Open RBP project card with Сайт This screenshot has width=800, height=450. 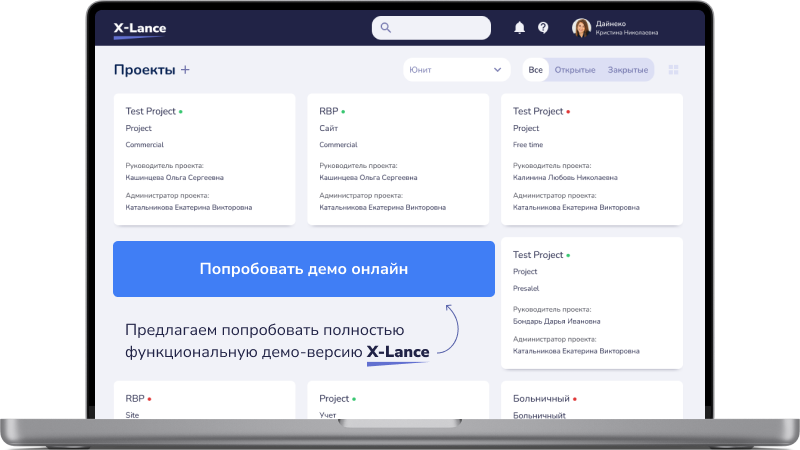coord(398,159)
